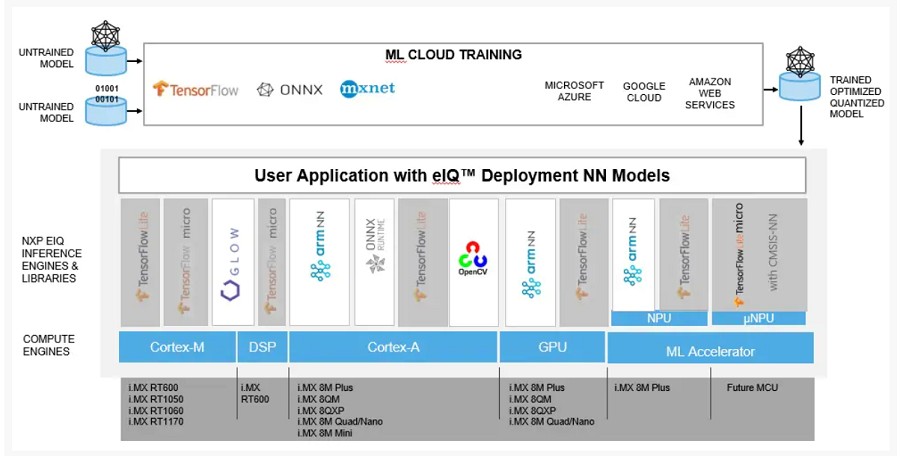Screen dimensions: 900x456
Task: Select the first TensorFlow Lite tile above Cortex-M
Action: click(x=141, y=262)
